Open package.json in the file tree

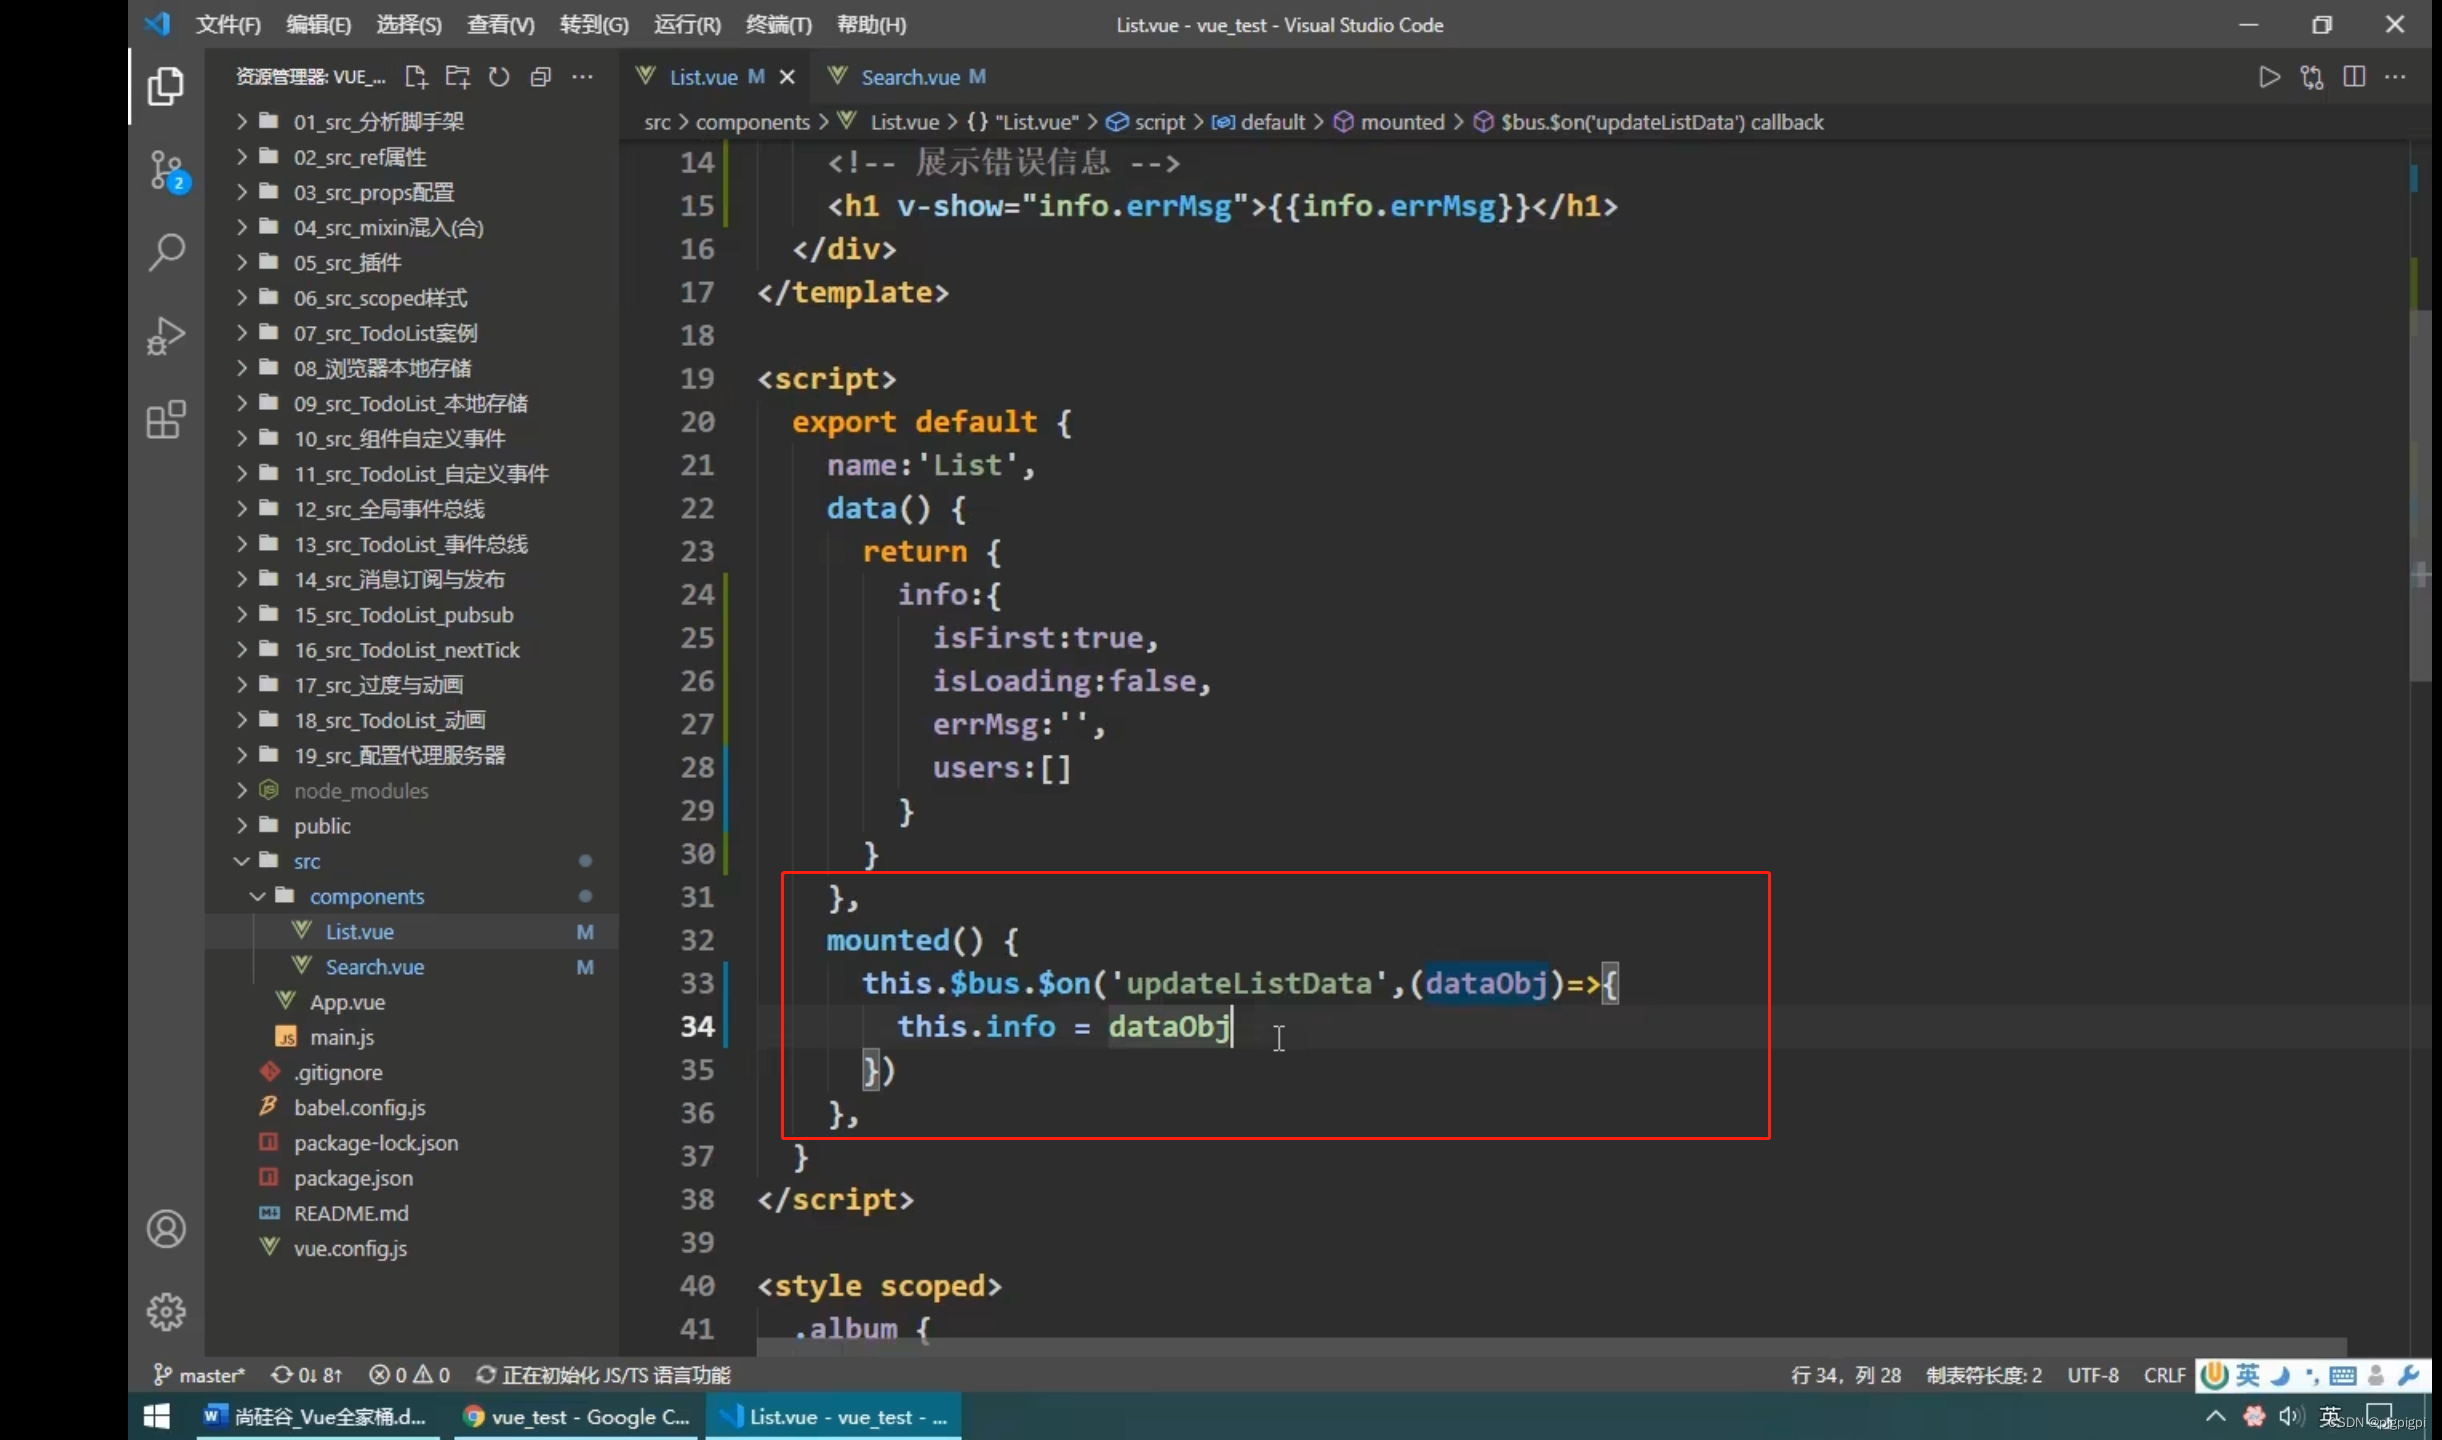(x=412, y=1177)
